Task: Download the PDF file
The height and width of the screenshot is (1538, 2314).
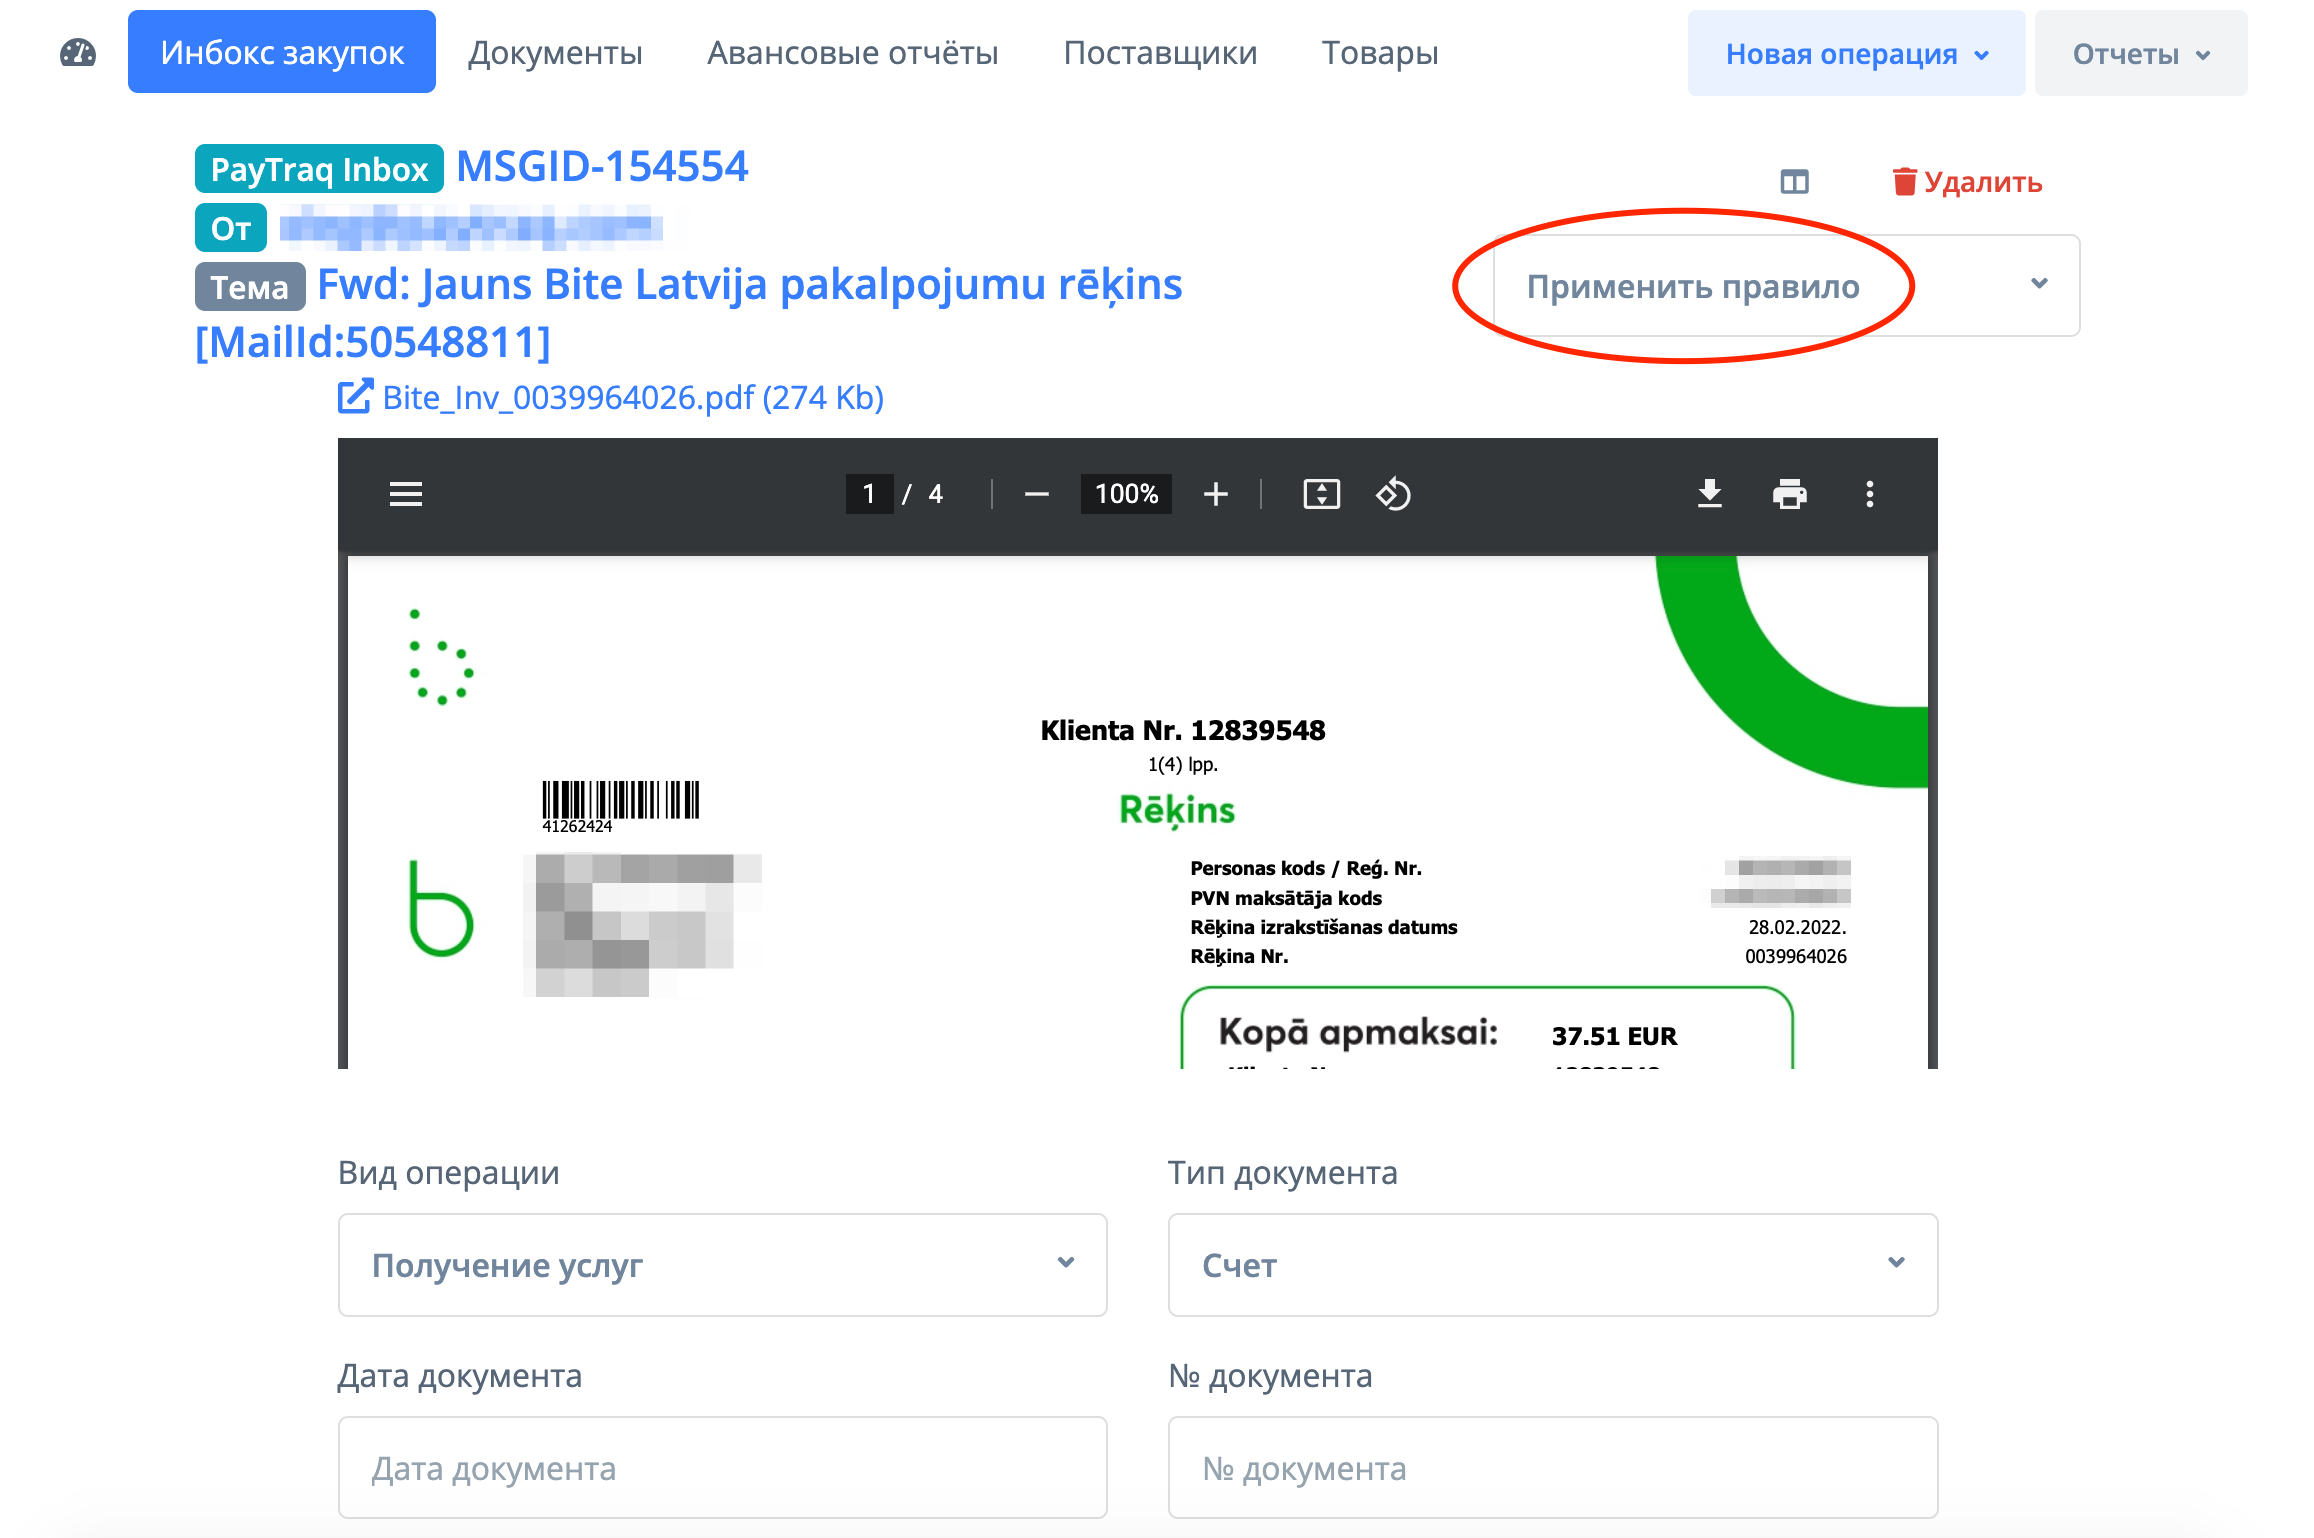Action: 1709,494
